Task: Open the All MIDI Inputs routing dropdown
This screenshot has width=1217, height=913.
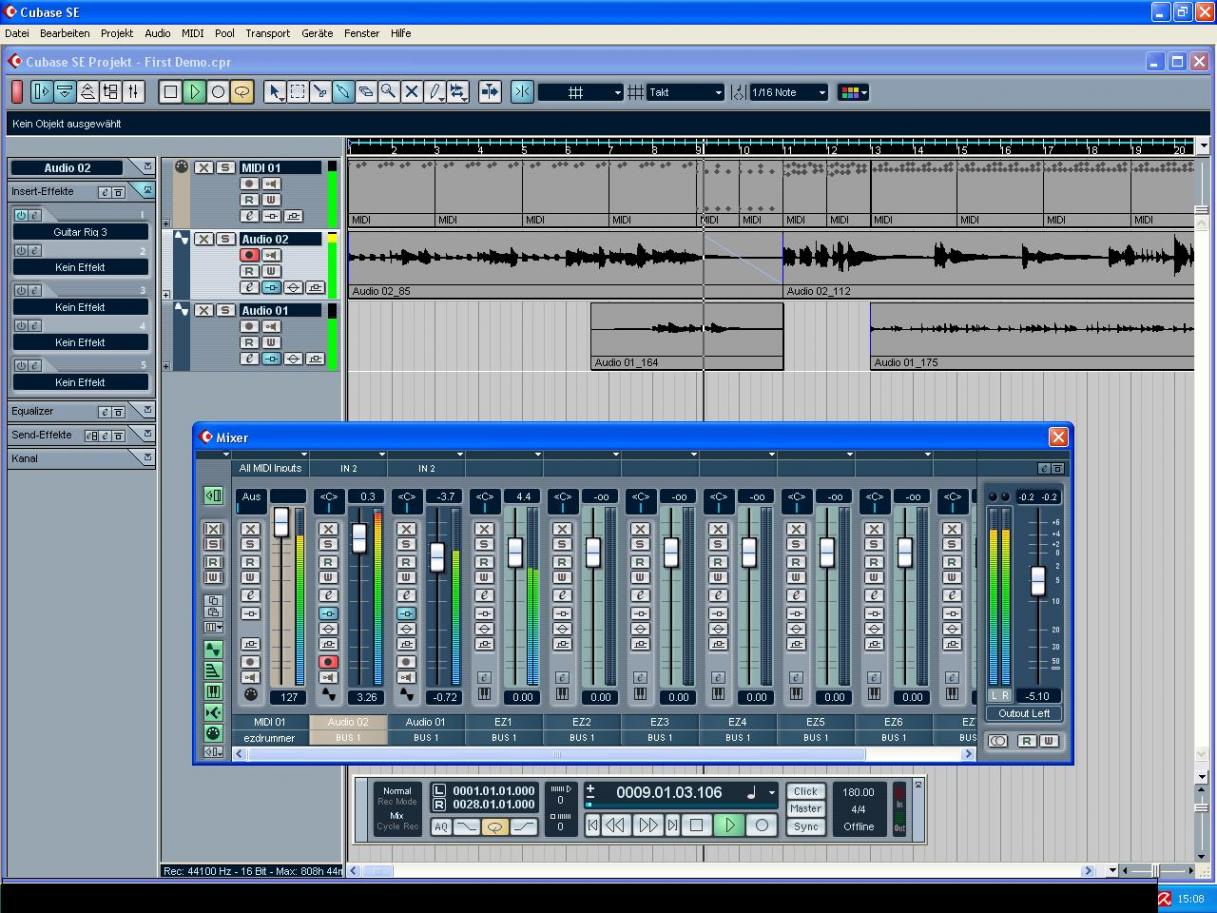Action: [269, 468]
